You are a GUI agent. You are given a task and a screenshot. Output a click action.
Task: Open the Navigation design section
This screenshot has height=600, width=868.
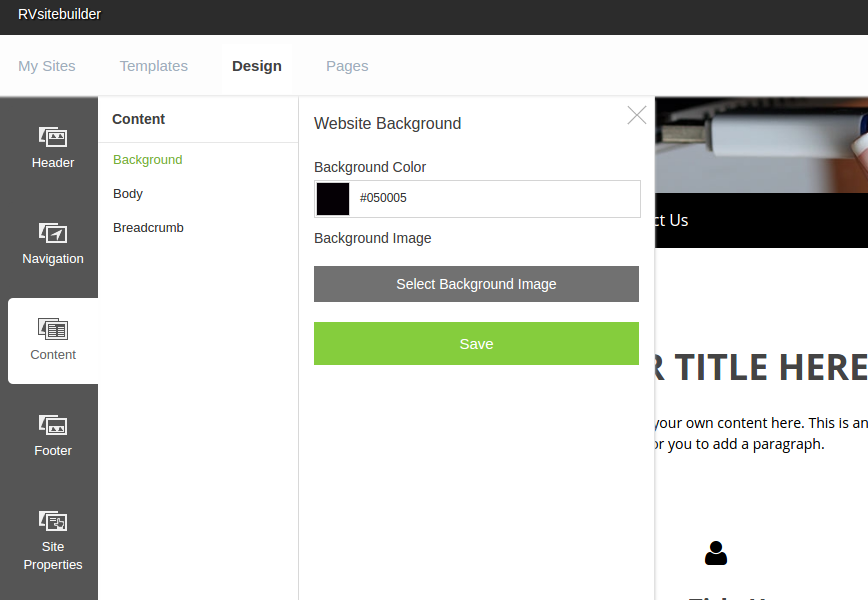tap(53, 243)
